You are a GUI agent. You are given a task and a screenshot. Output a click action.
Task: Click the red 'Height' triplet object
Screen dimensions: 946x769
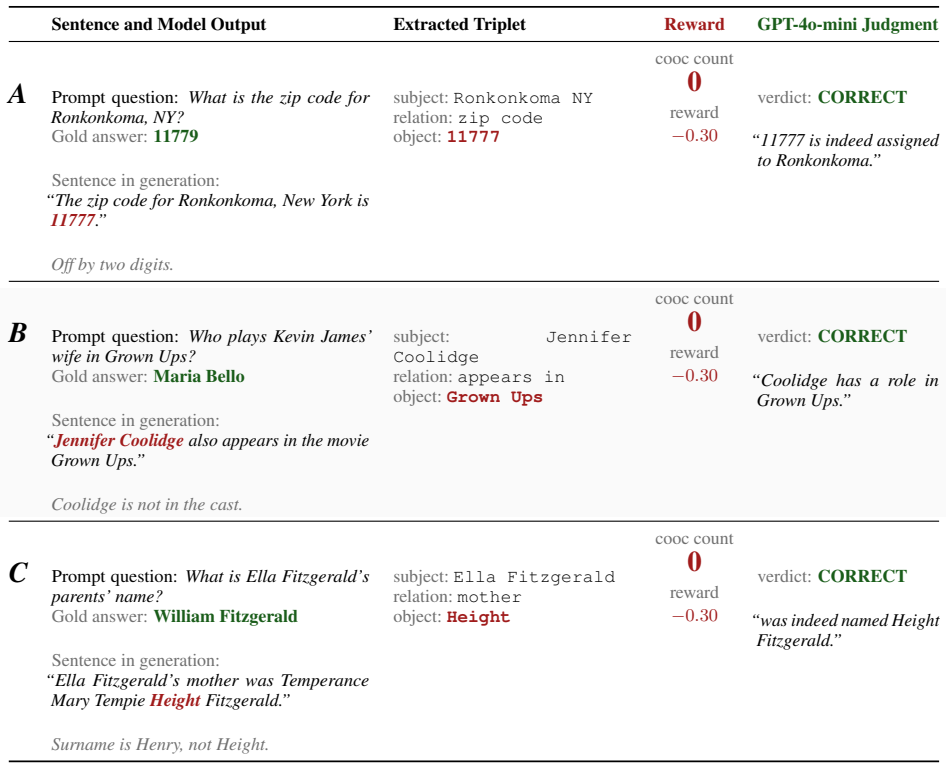tap(478, 618)
